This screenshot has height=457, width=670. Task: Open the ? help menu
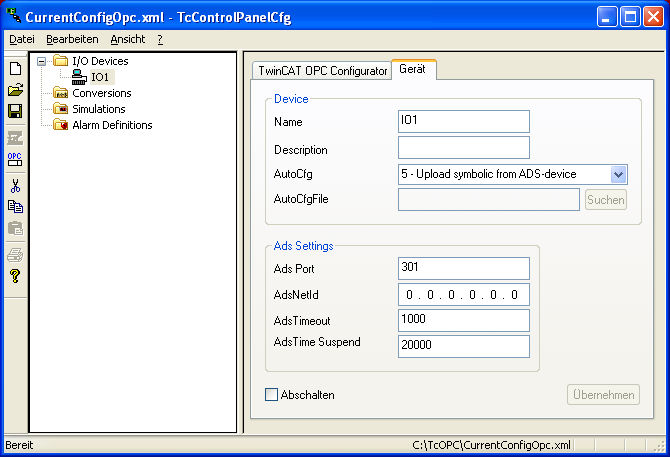tap(160, 40)
